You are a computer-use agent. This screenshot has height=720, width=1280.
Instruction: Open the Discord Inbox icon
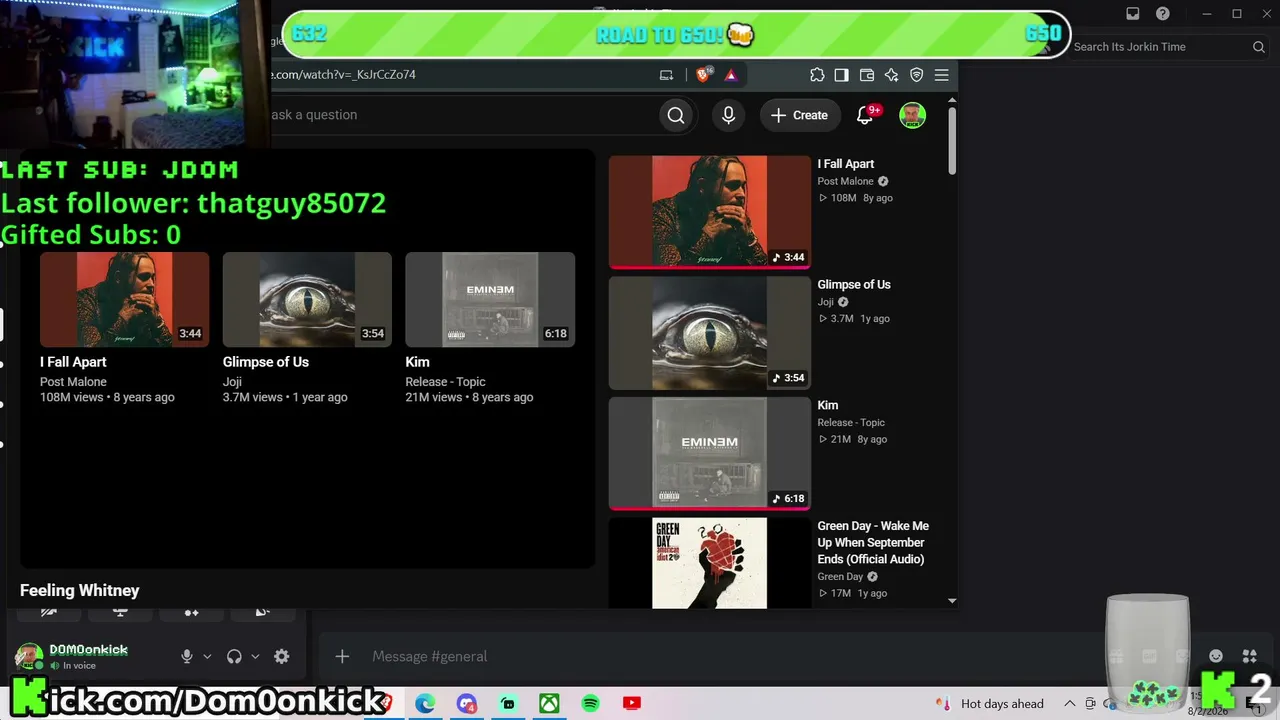(1133, 14)
